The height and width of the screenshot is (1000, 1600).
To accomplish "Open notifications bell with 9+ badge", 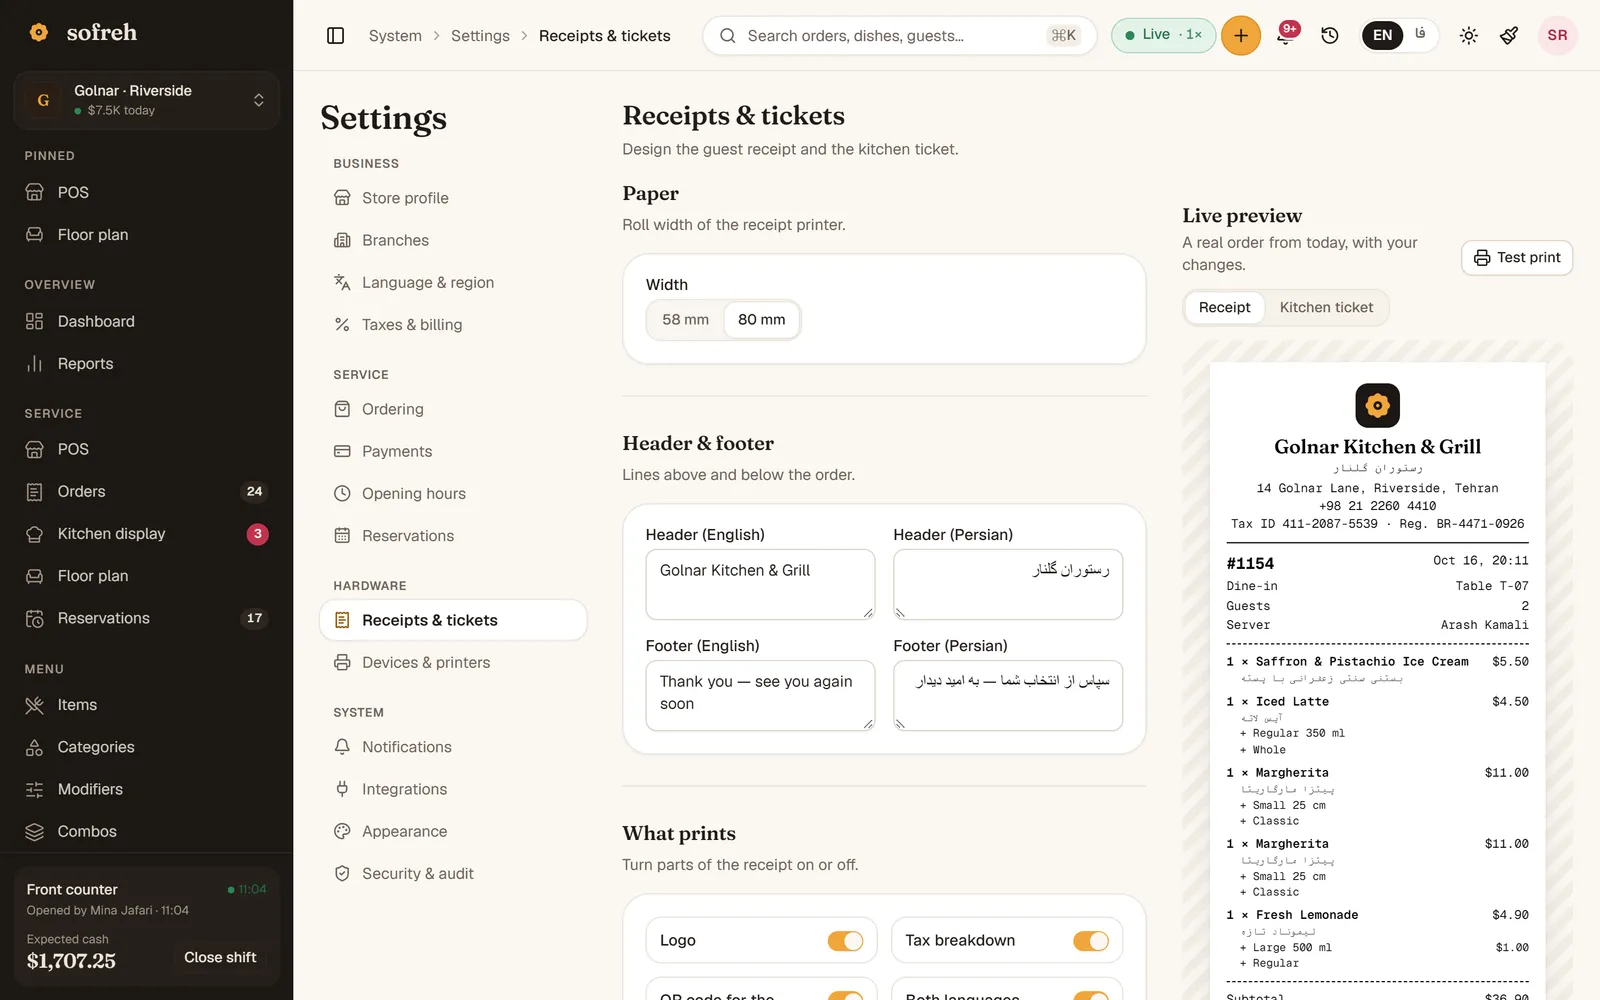I will click(x=1285, y=36).
